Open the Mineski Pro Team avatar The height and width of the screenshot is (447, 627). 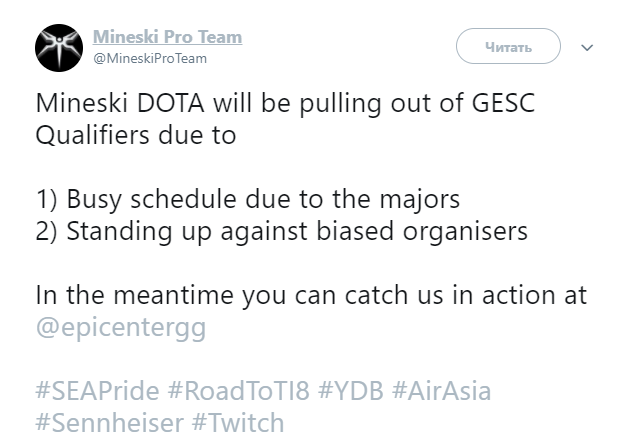(x=59, y=48)
